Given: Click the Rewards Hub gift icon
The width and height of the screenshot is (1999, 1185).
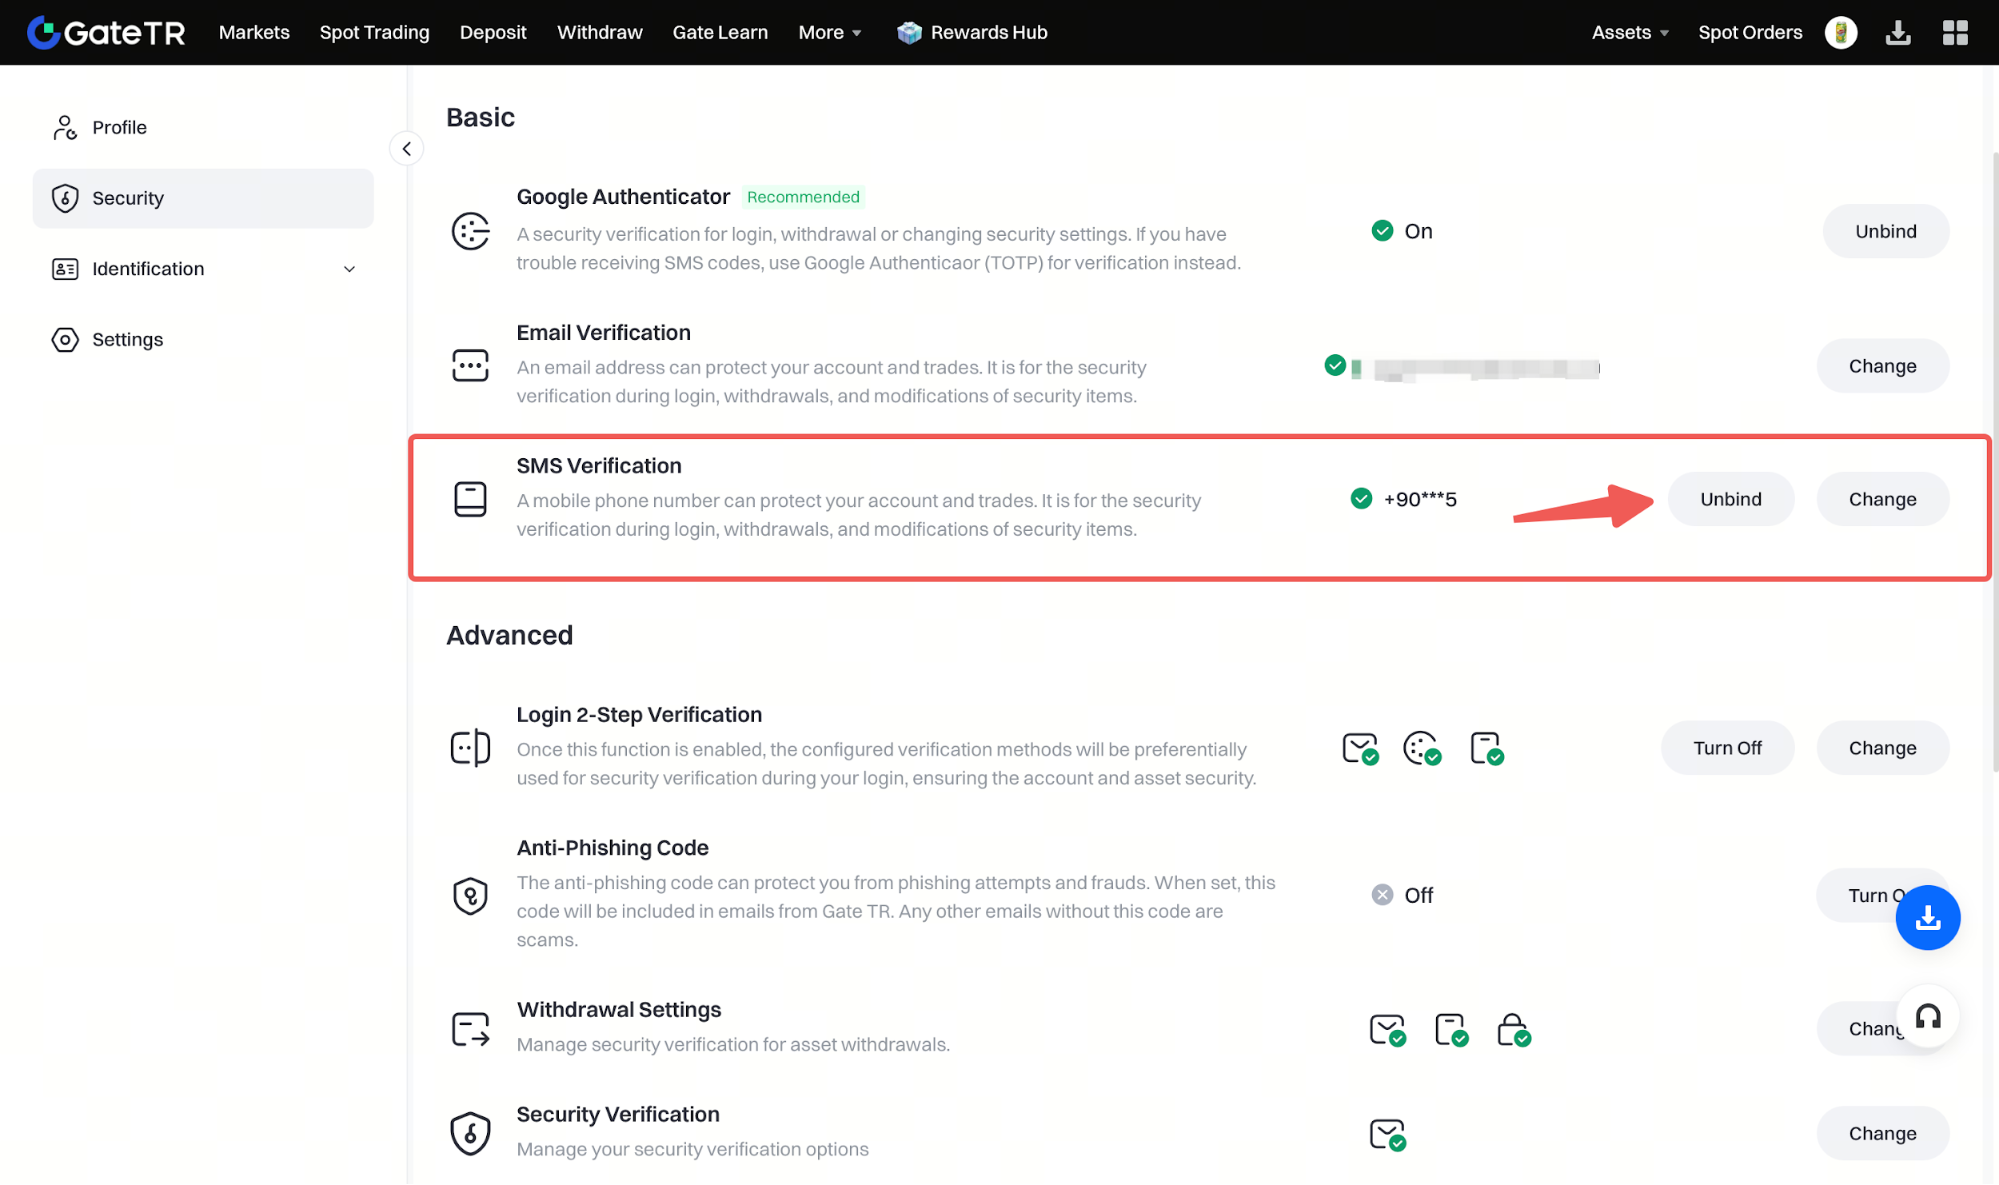Looking at the screenshot, I should click(909, 32).
